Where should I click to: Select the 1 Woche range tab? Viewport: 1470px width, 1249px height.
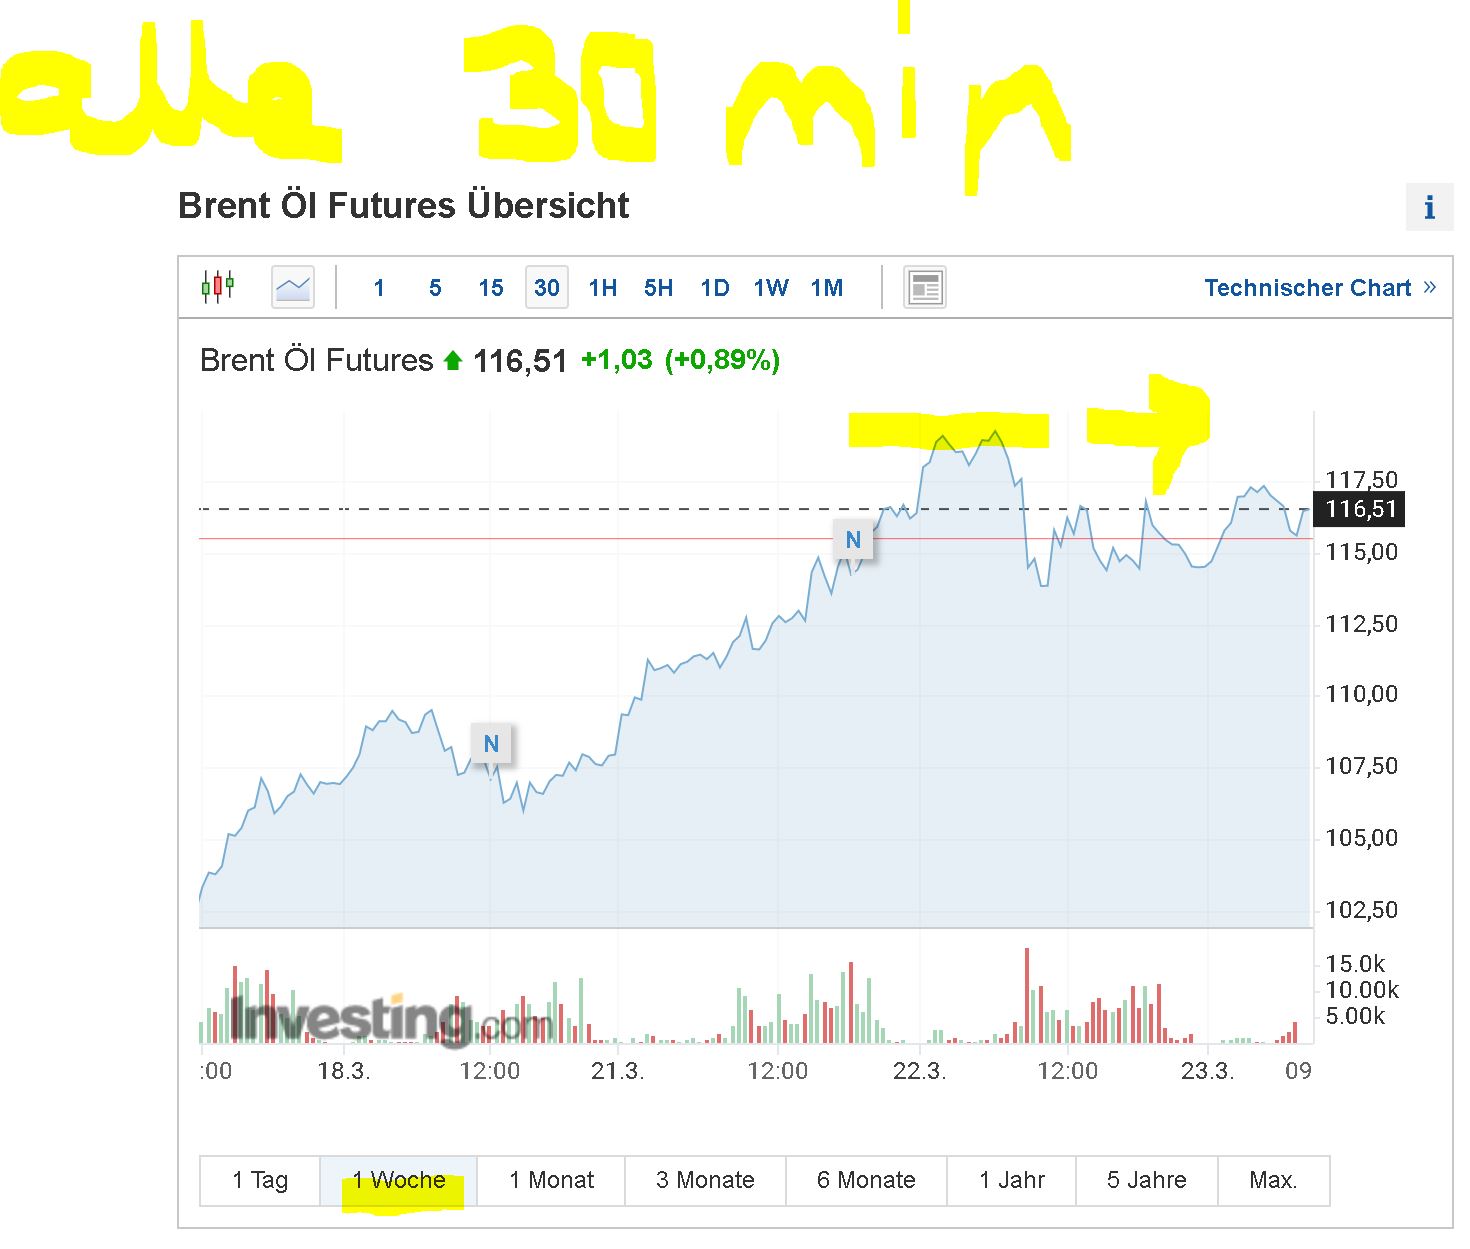(x=398, y=1180)
